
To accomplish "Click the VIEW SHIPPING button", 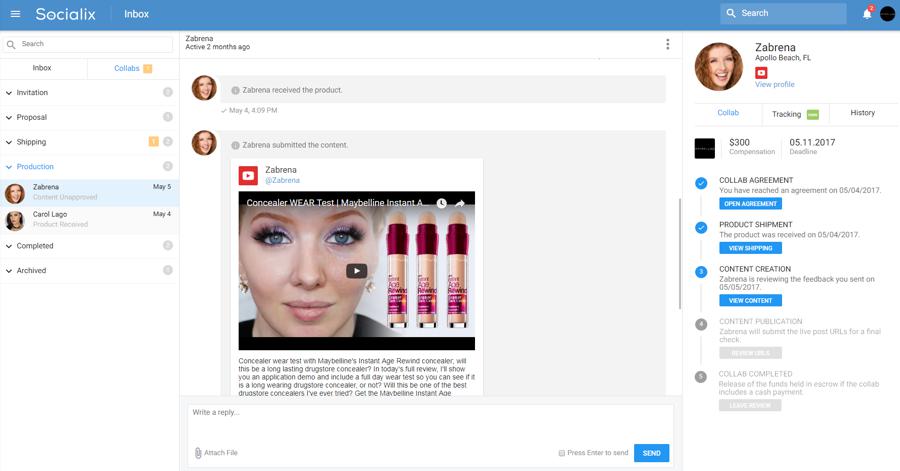I will [x=750, y=248].
